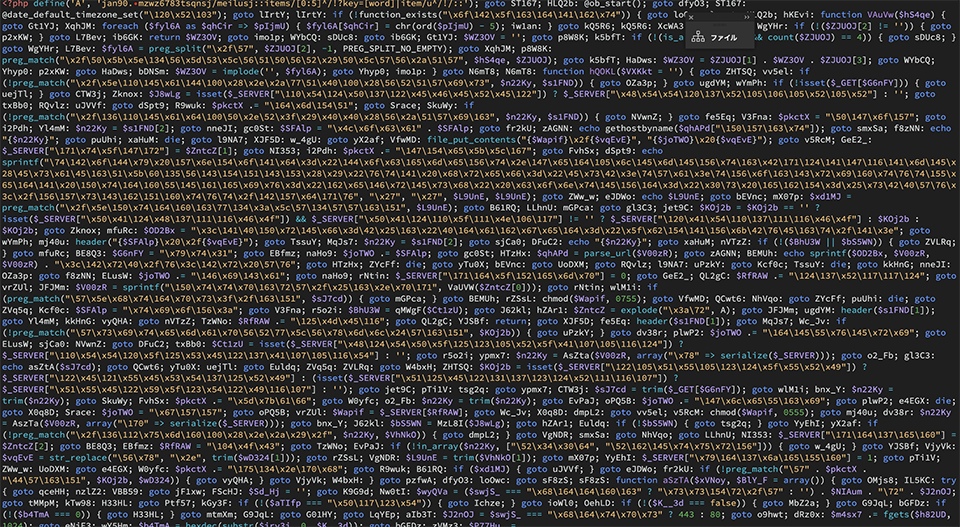Screen dimensions: 960x527
Task: Click the '@ob_start()' call in code
Action: pos(613,4)
